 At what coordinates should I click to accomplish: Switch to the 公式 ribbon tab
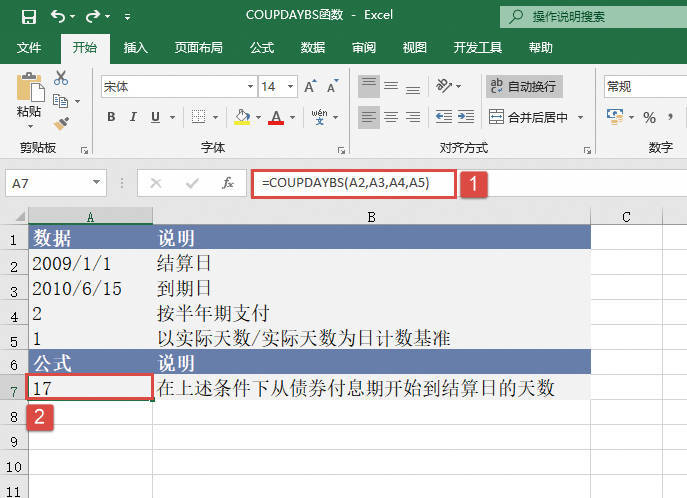[262, 47]
